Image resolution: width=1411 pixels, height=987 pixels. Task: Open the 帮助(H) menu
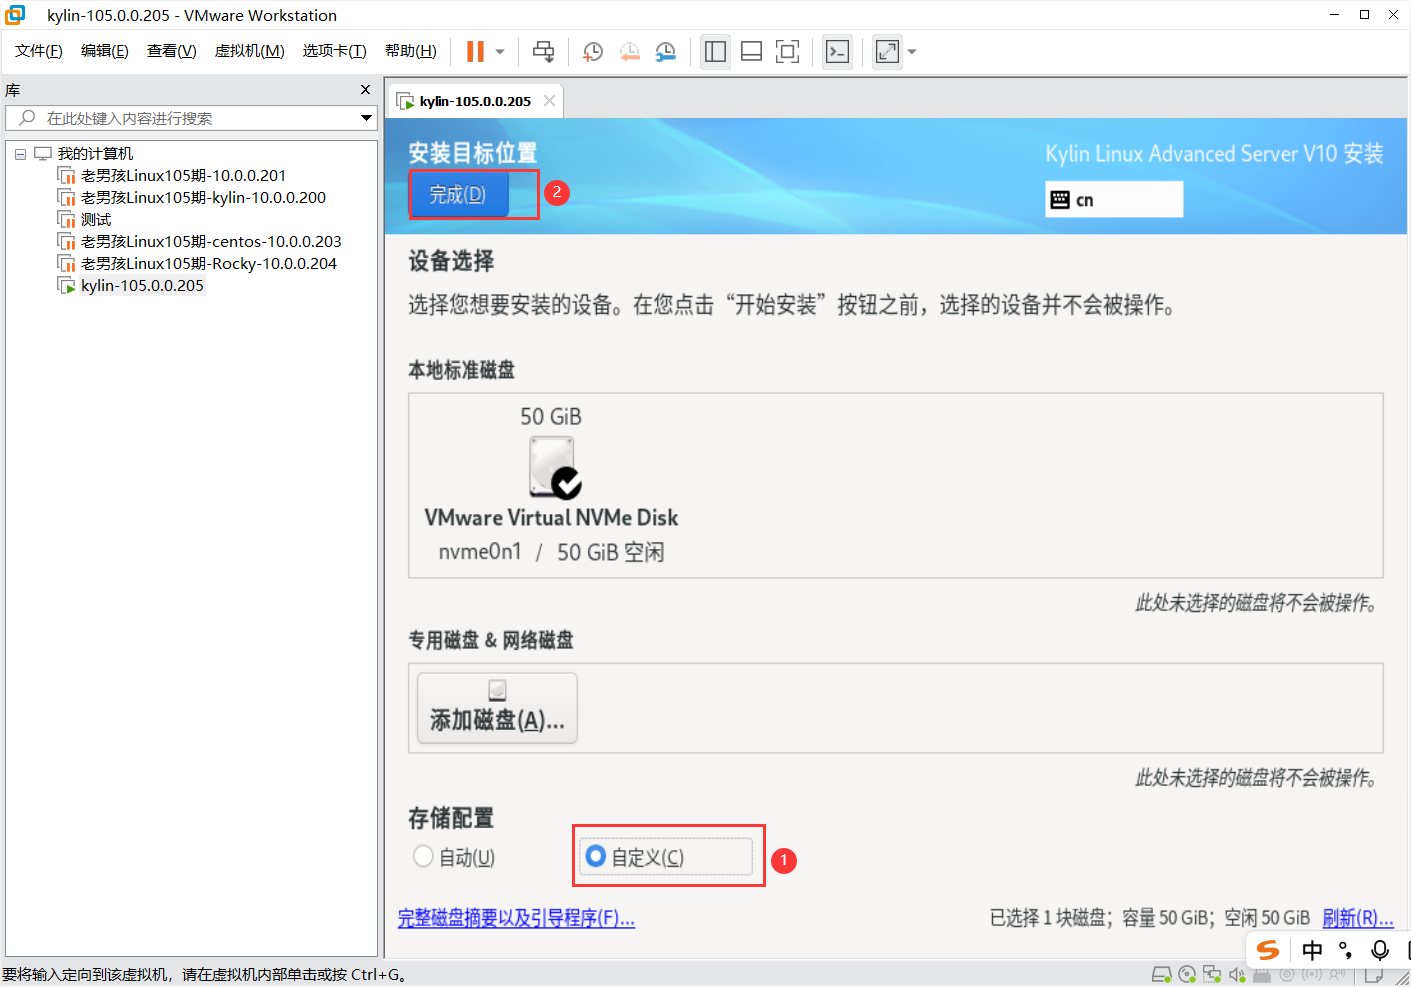[411, 51]
